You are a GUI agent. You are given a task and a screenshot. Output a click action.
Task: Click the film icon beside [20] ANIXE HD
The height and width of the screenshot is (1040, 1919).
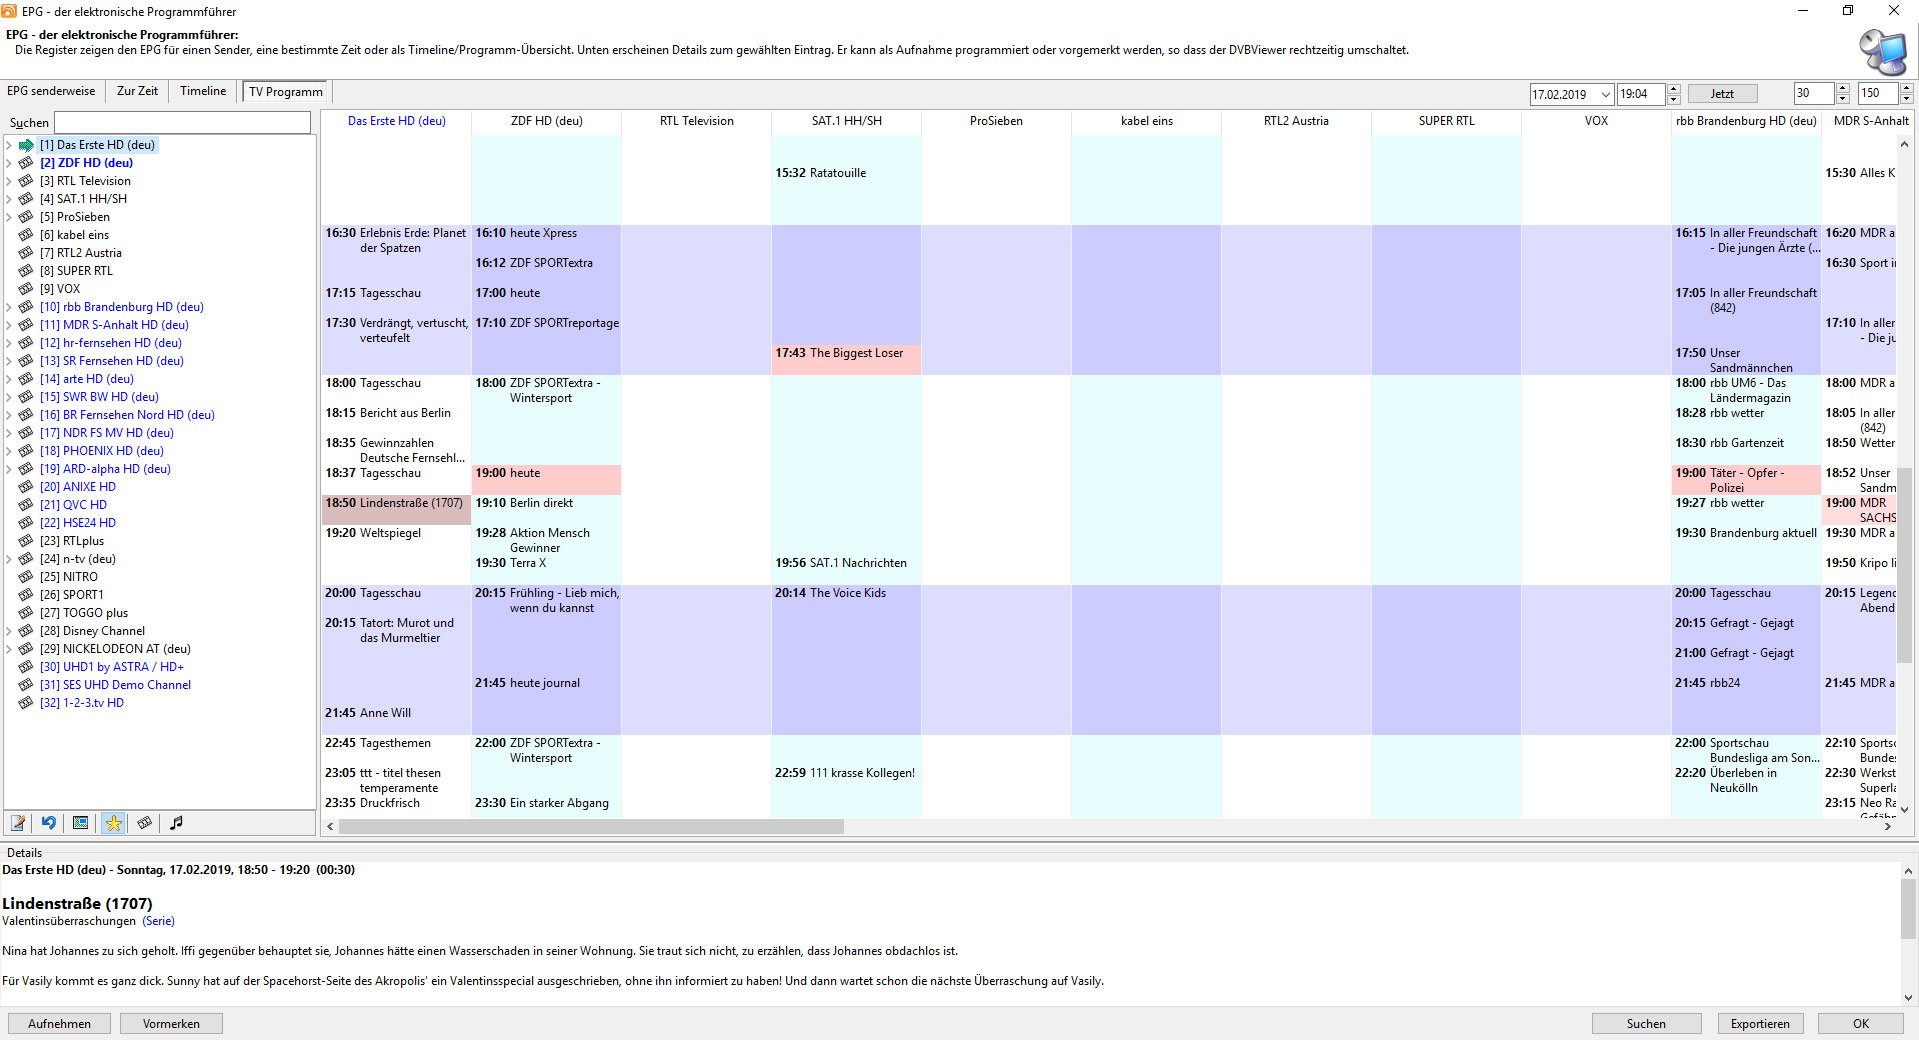pos(26,487)
